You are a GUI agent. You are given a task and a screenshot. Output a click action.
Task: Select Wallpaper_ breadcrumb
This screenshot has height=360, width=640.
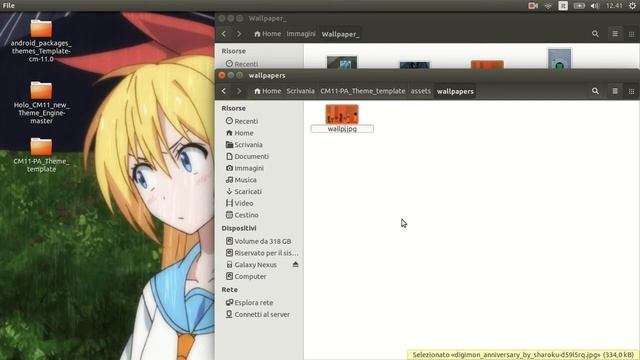(x=340, y=34)
